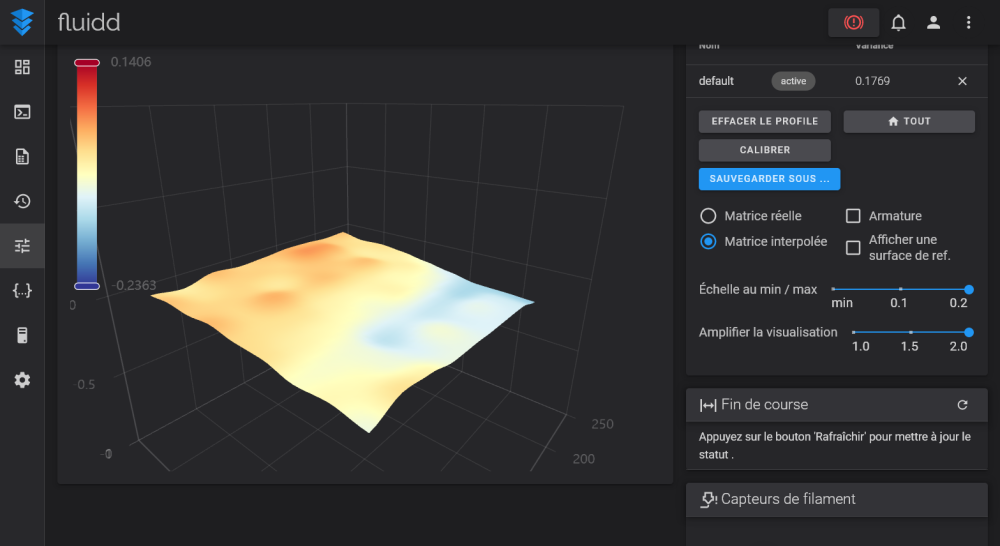Open the Tune page sliders icon
1000x546 pixels.
[x=22, y=246]
